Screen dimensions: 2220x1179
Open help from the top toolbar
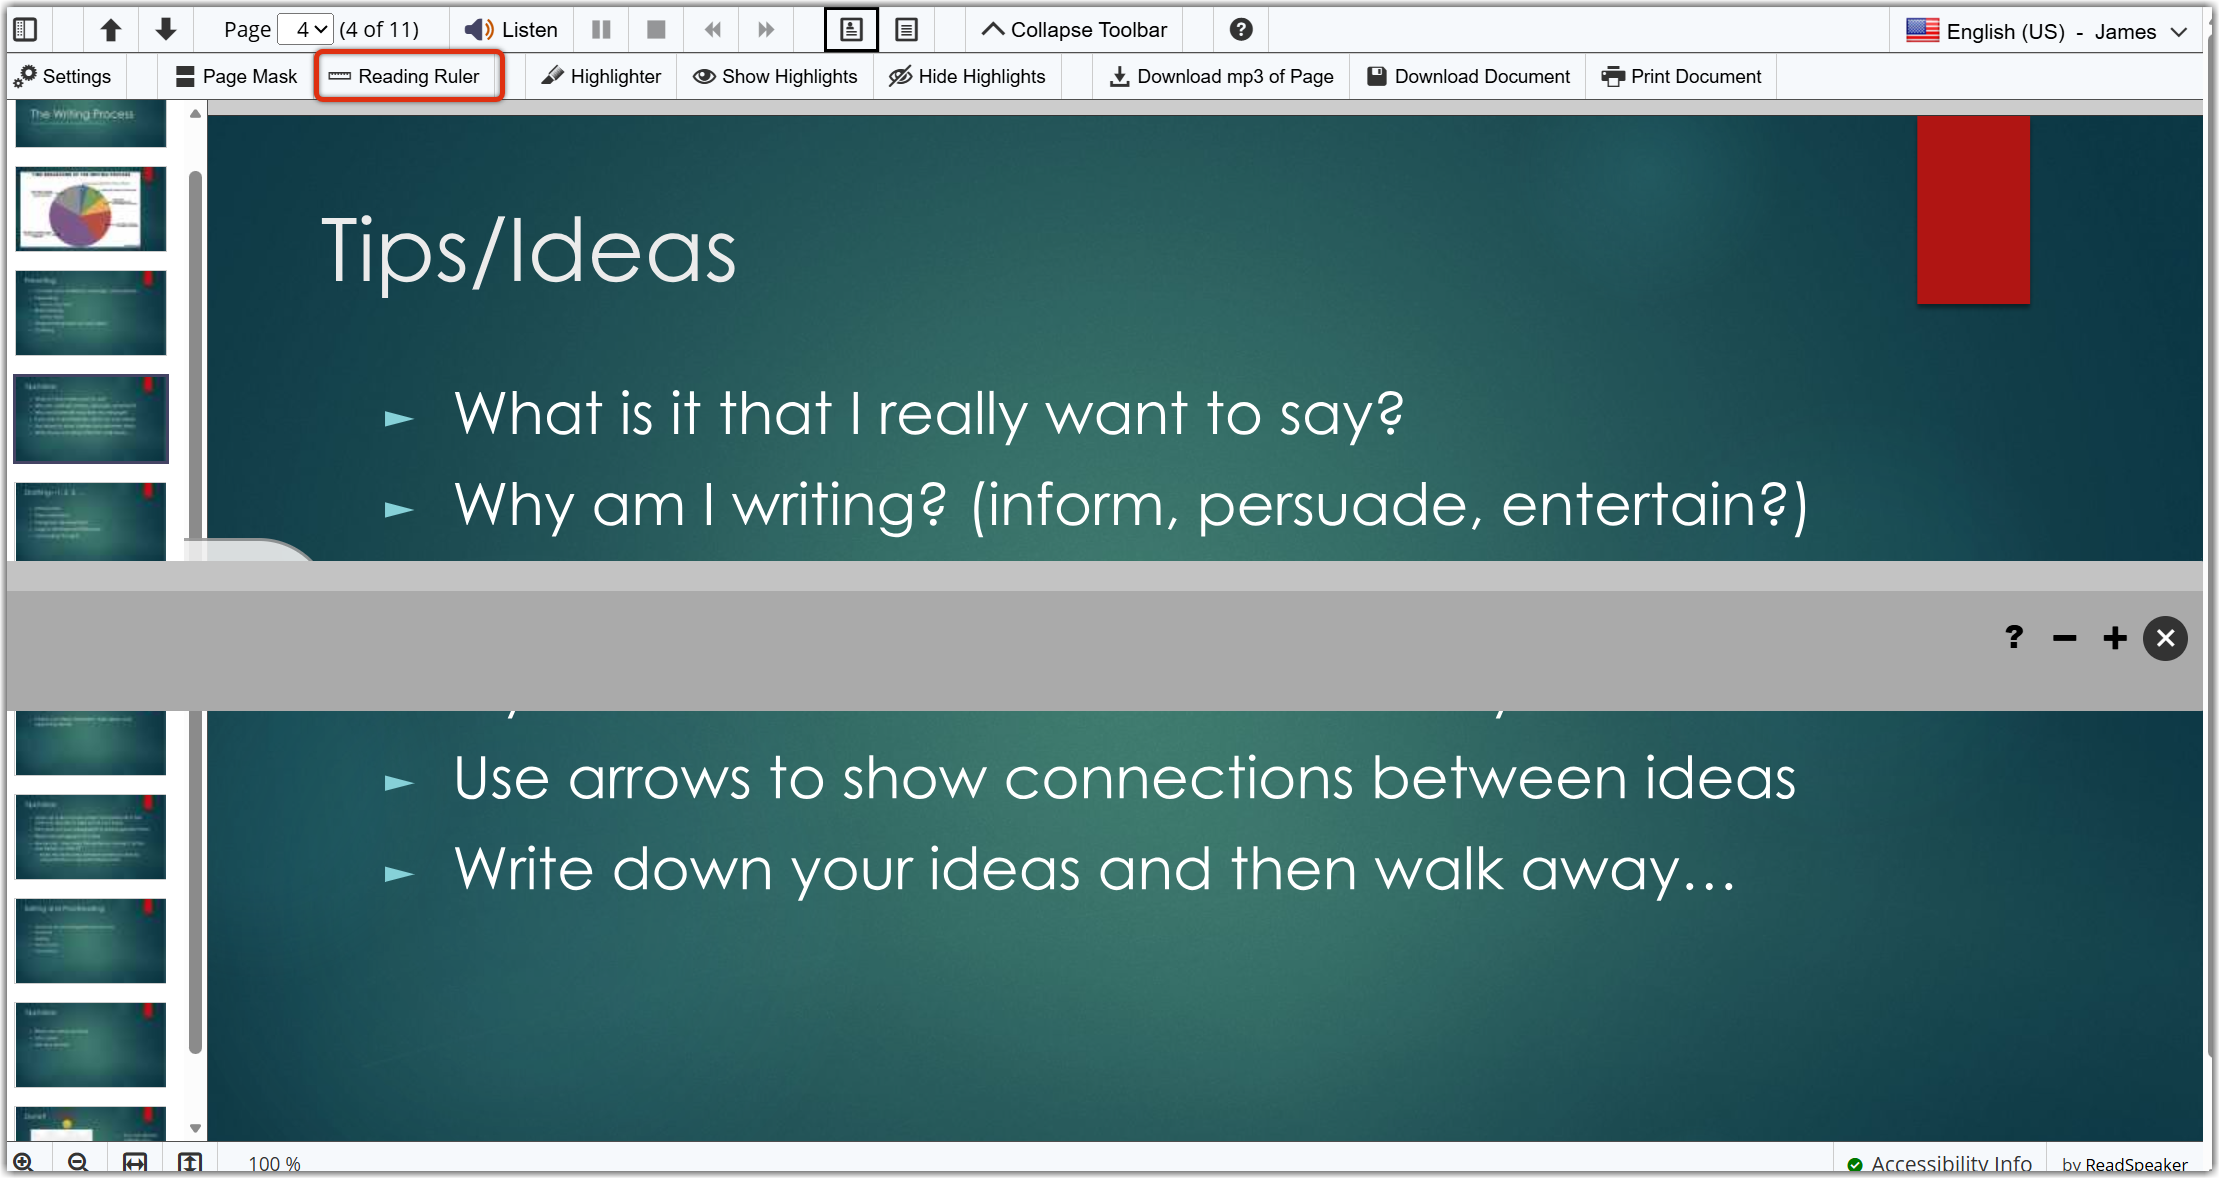(1241, 30)
